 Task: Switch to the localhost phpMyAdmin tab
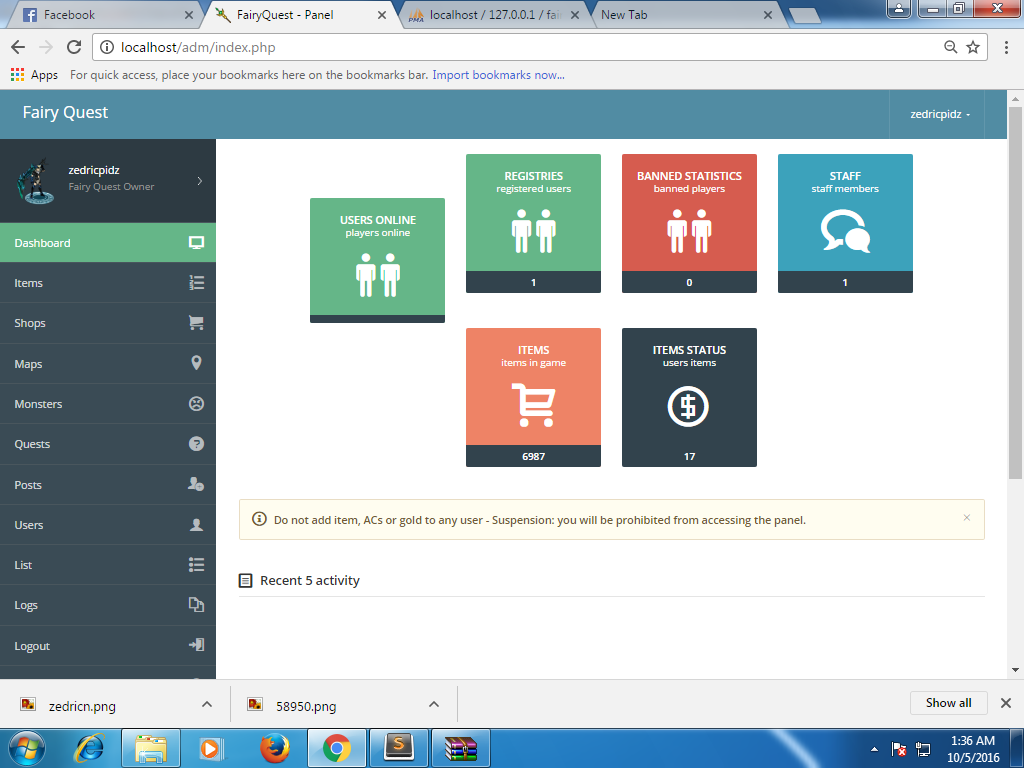point(495,15)
